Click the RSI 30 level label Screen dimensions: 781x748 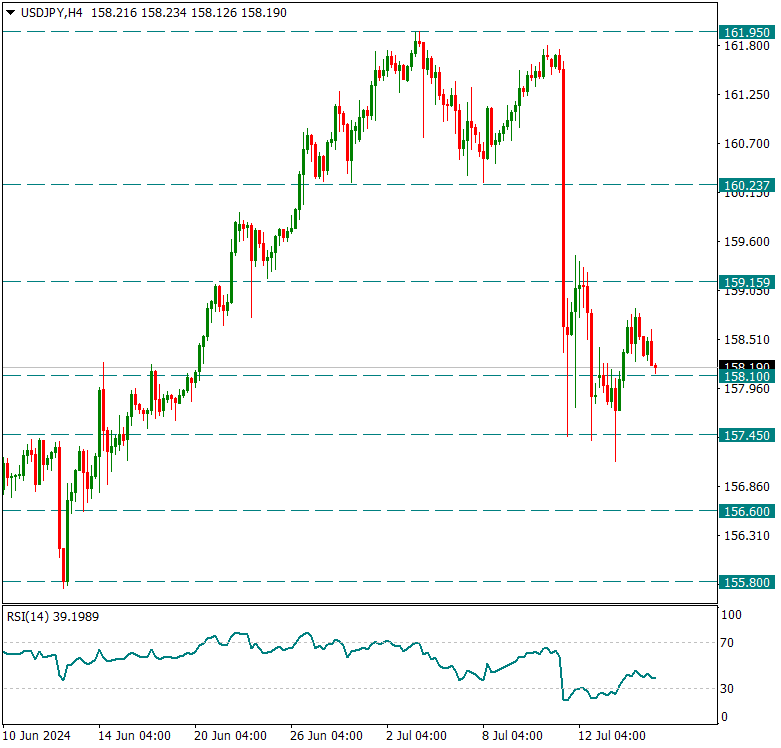[x=727, y=689]
